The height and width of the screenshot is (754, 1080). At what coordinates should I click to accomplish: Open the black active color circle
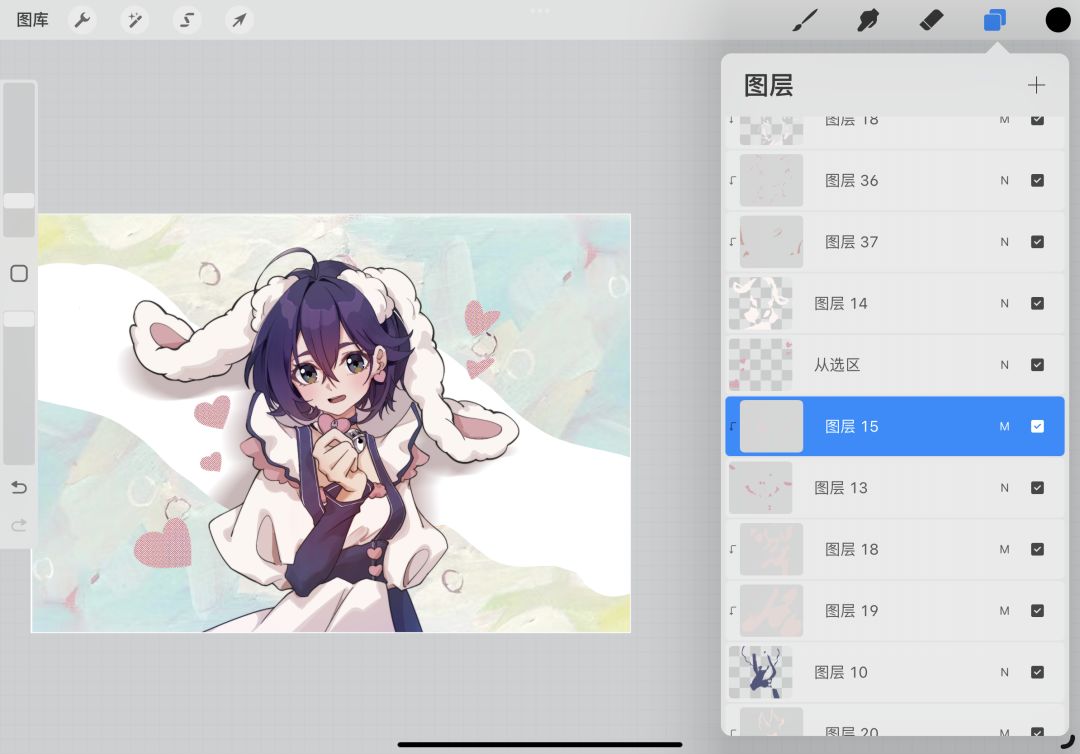pos(1057,20)
